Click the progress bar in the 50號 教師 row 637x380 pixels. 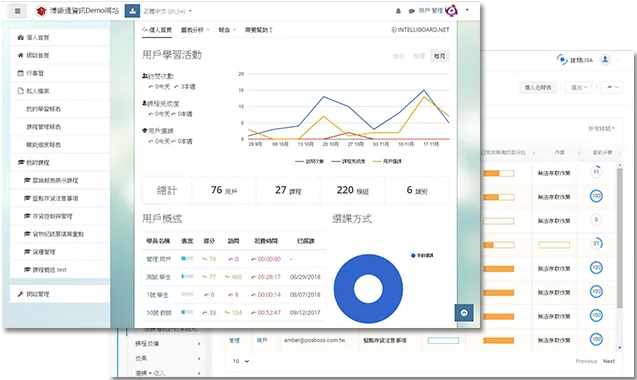(187, 312)
